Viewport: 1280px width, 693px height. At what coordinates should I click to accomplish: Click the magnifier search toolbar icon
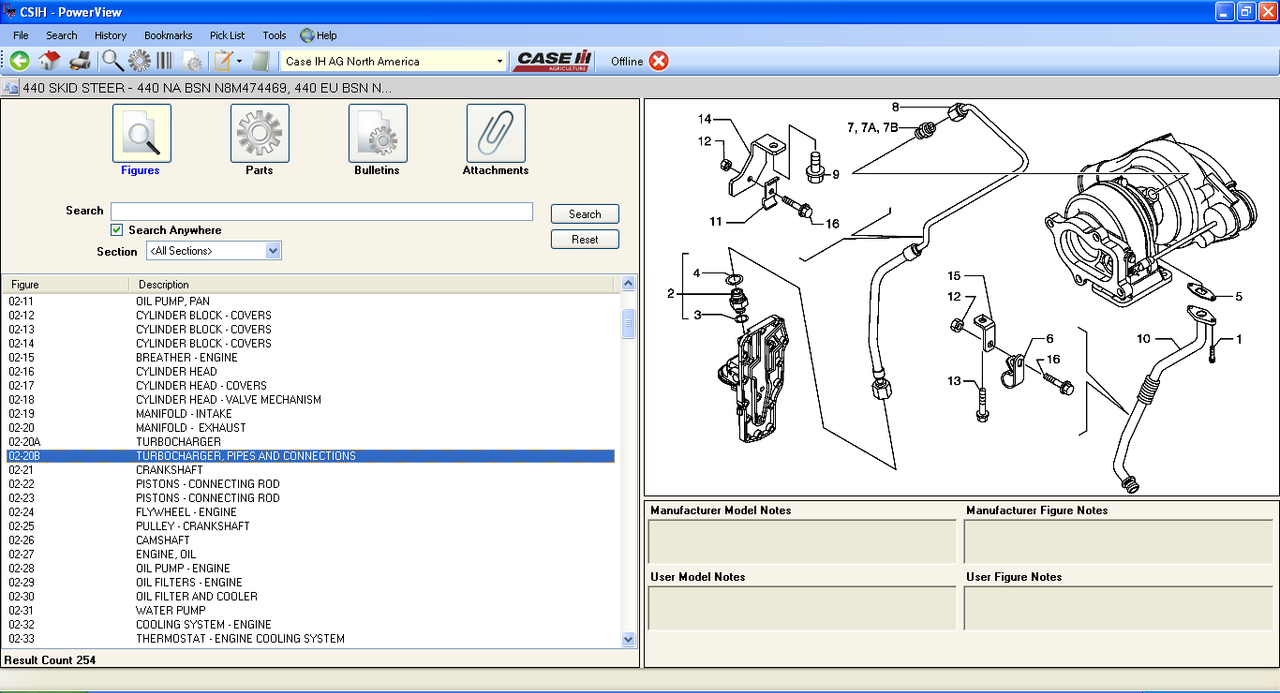coord(112,61)
